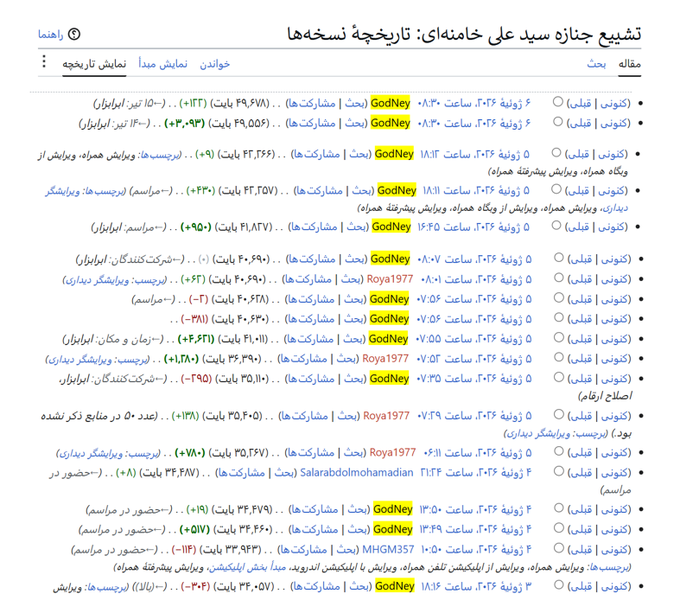Click highlighted GodNey in the 16:45 row
Screen dimensions: 680x613
391,226
